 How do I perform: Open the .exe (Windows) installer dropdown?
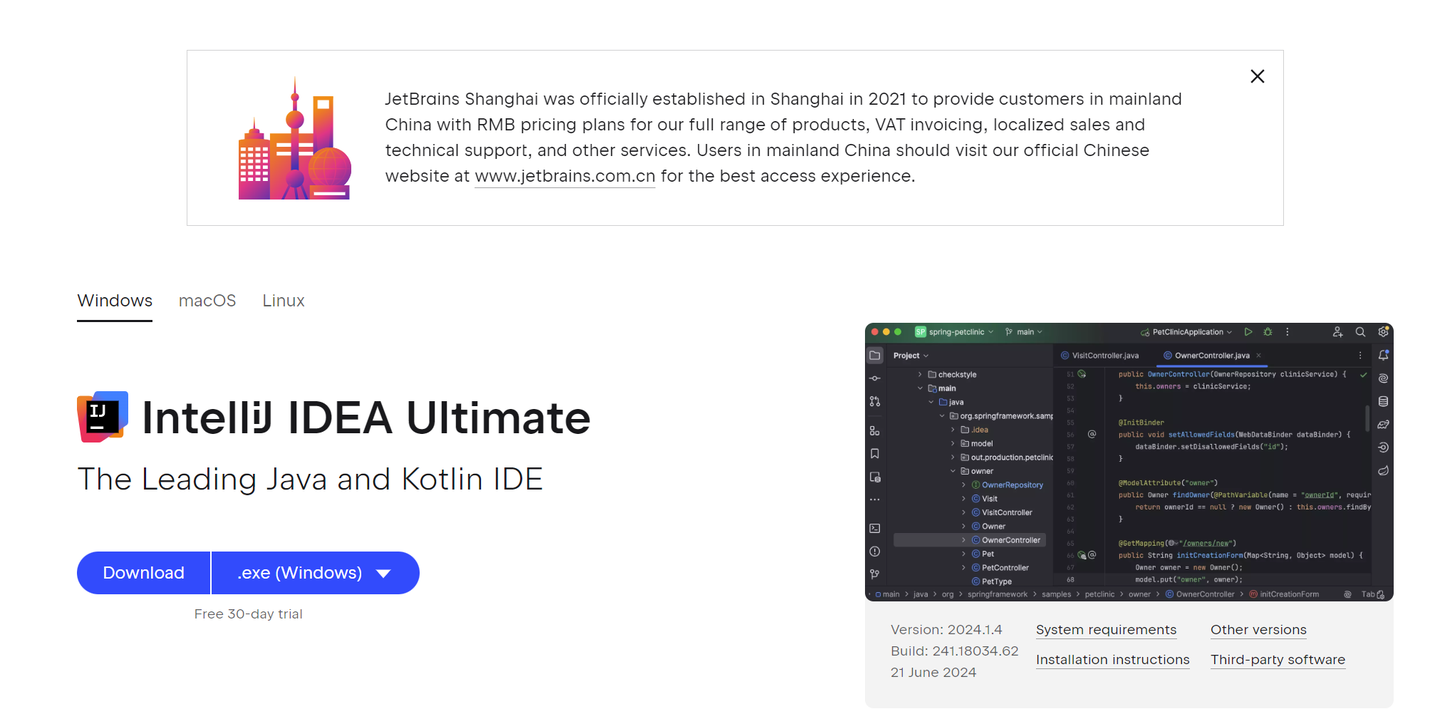(315, 573)
